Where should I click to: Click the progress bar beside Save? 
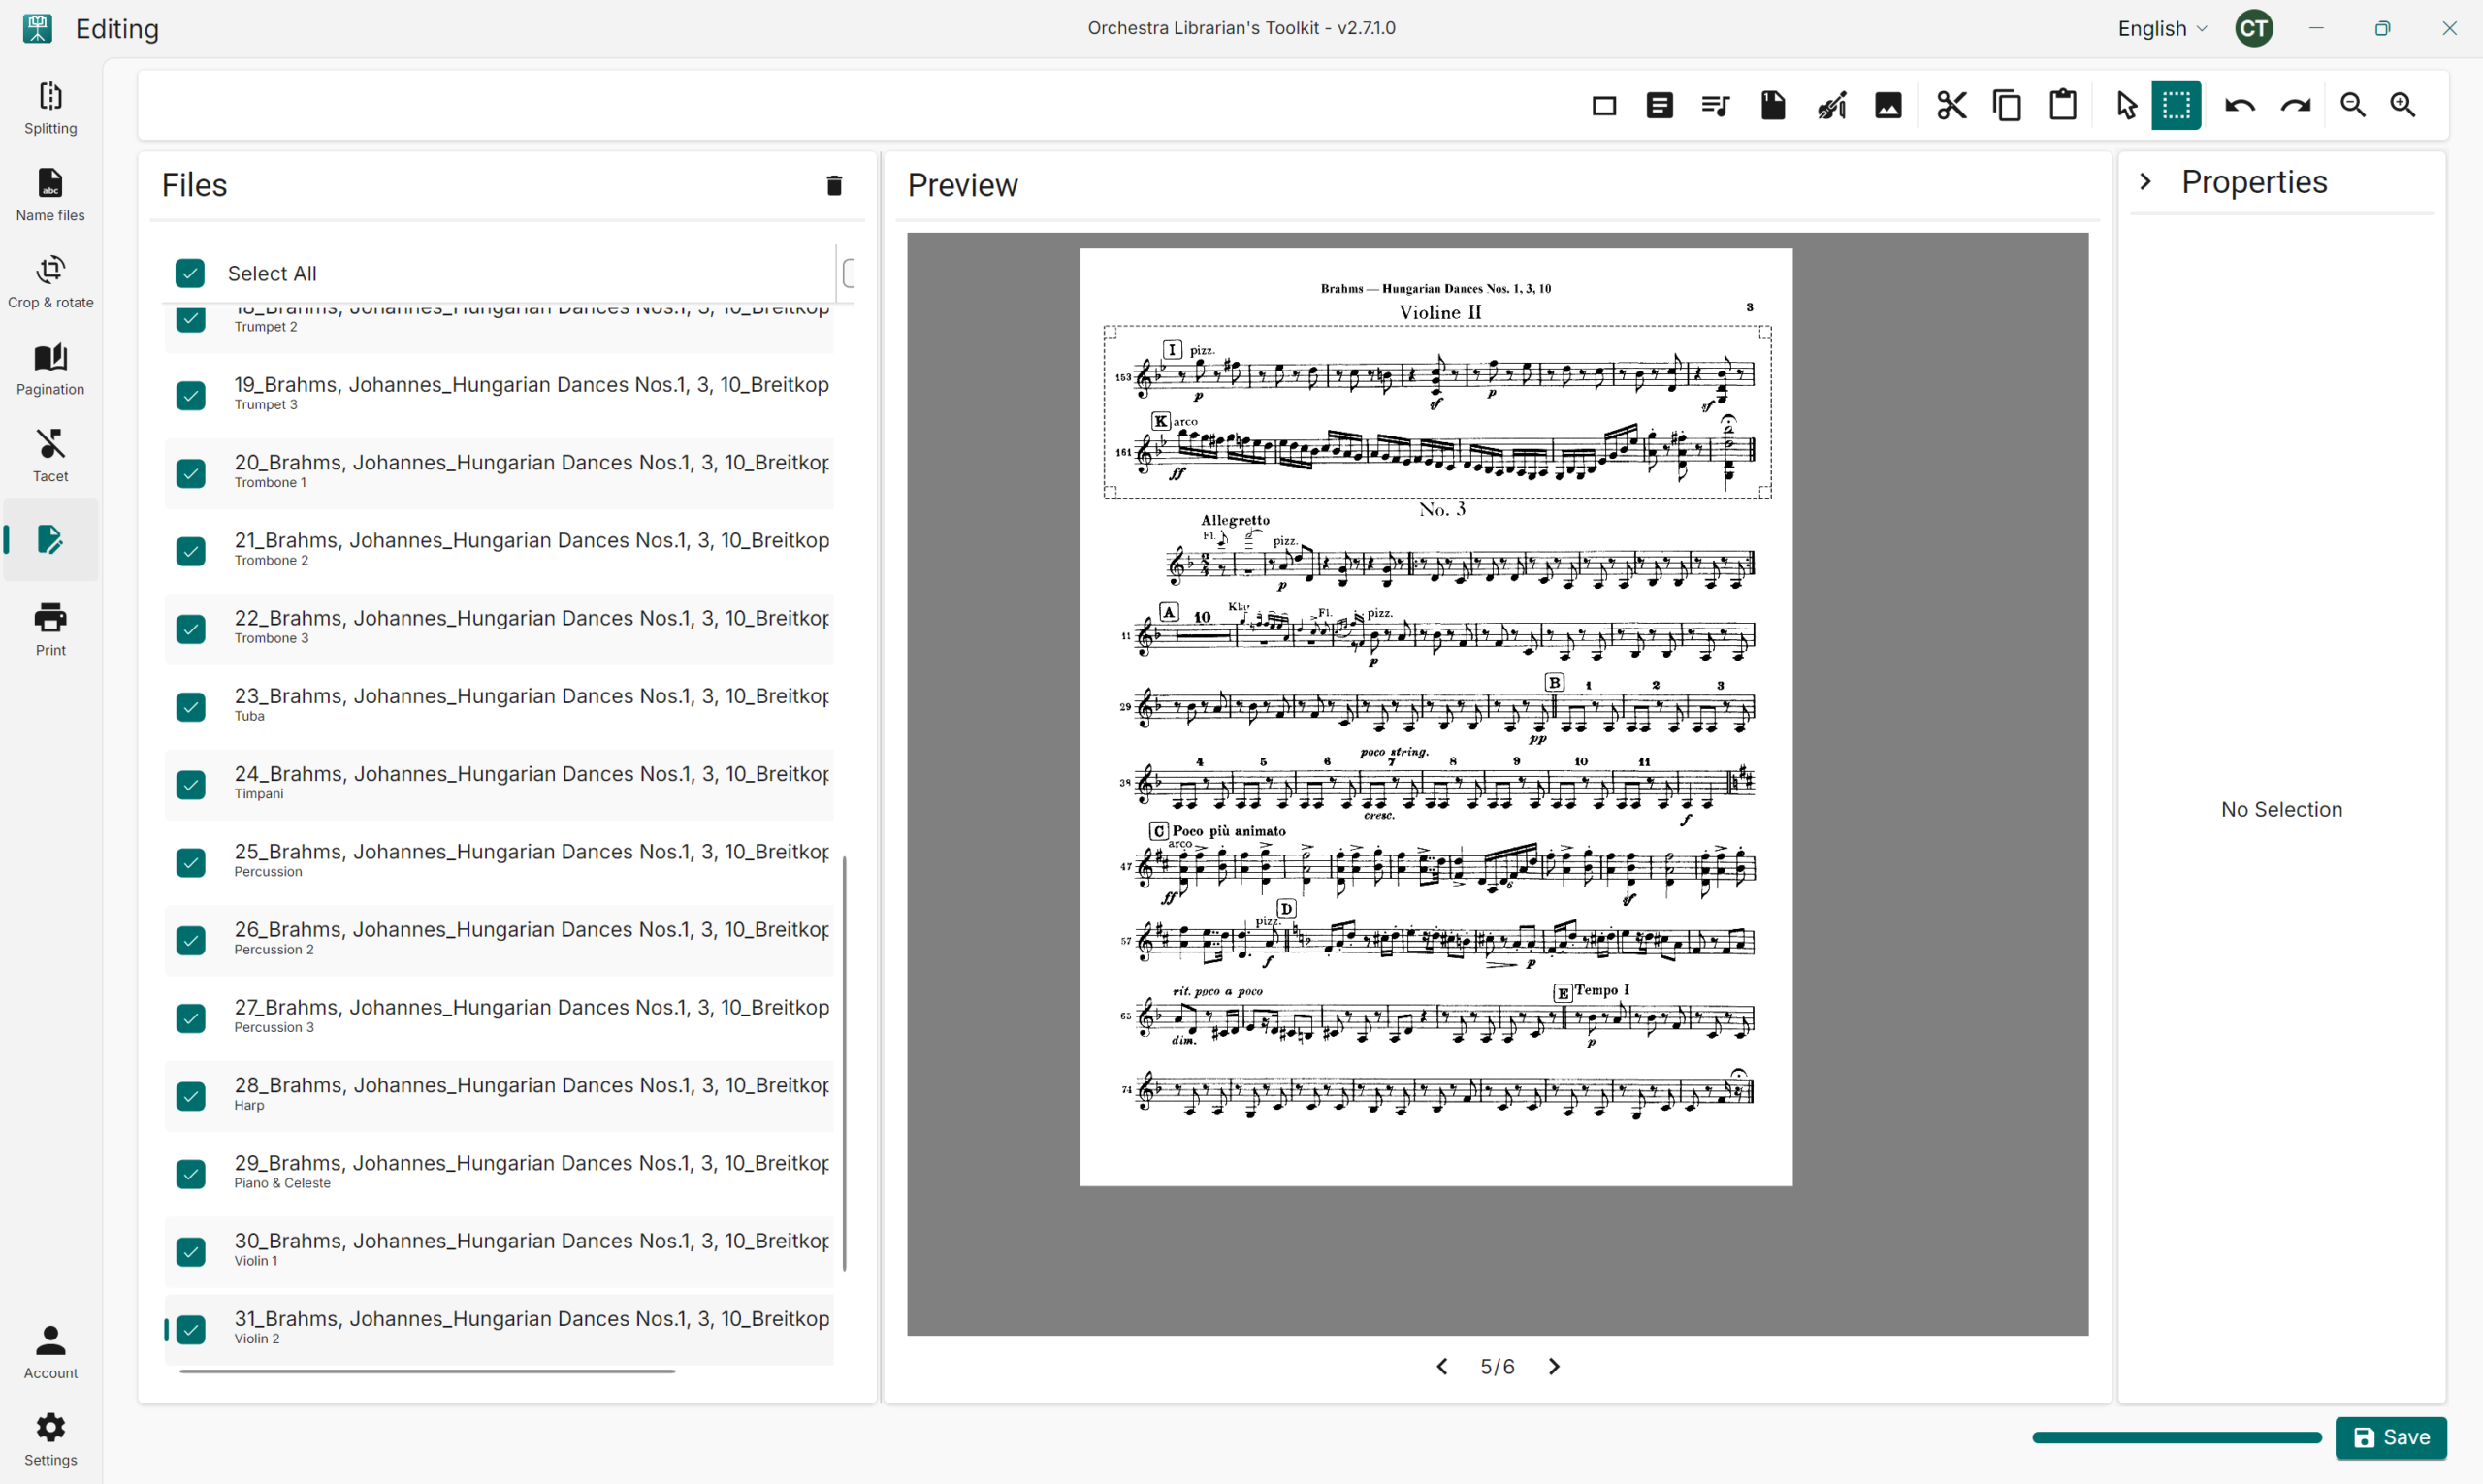2177,1438
